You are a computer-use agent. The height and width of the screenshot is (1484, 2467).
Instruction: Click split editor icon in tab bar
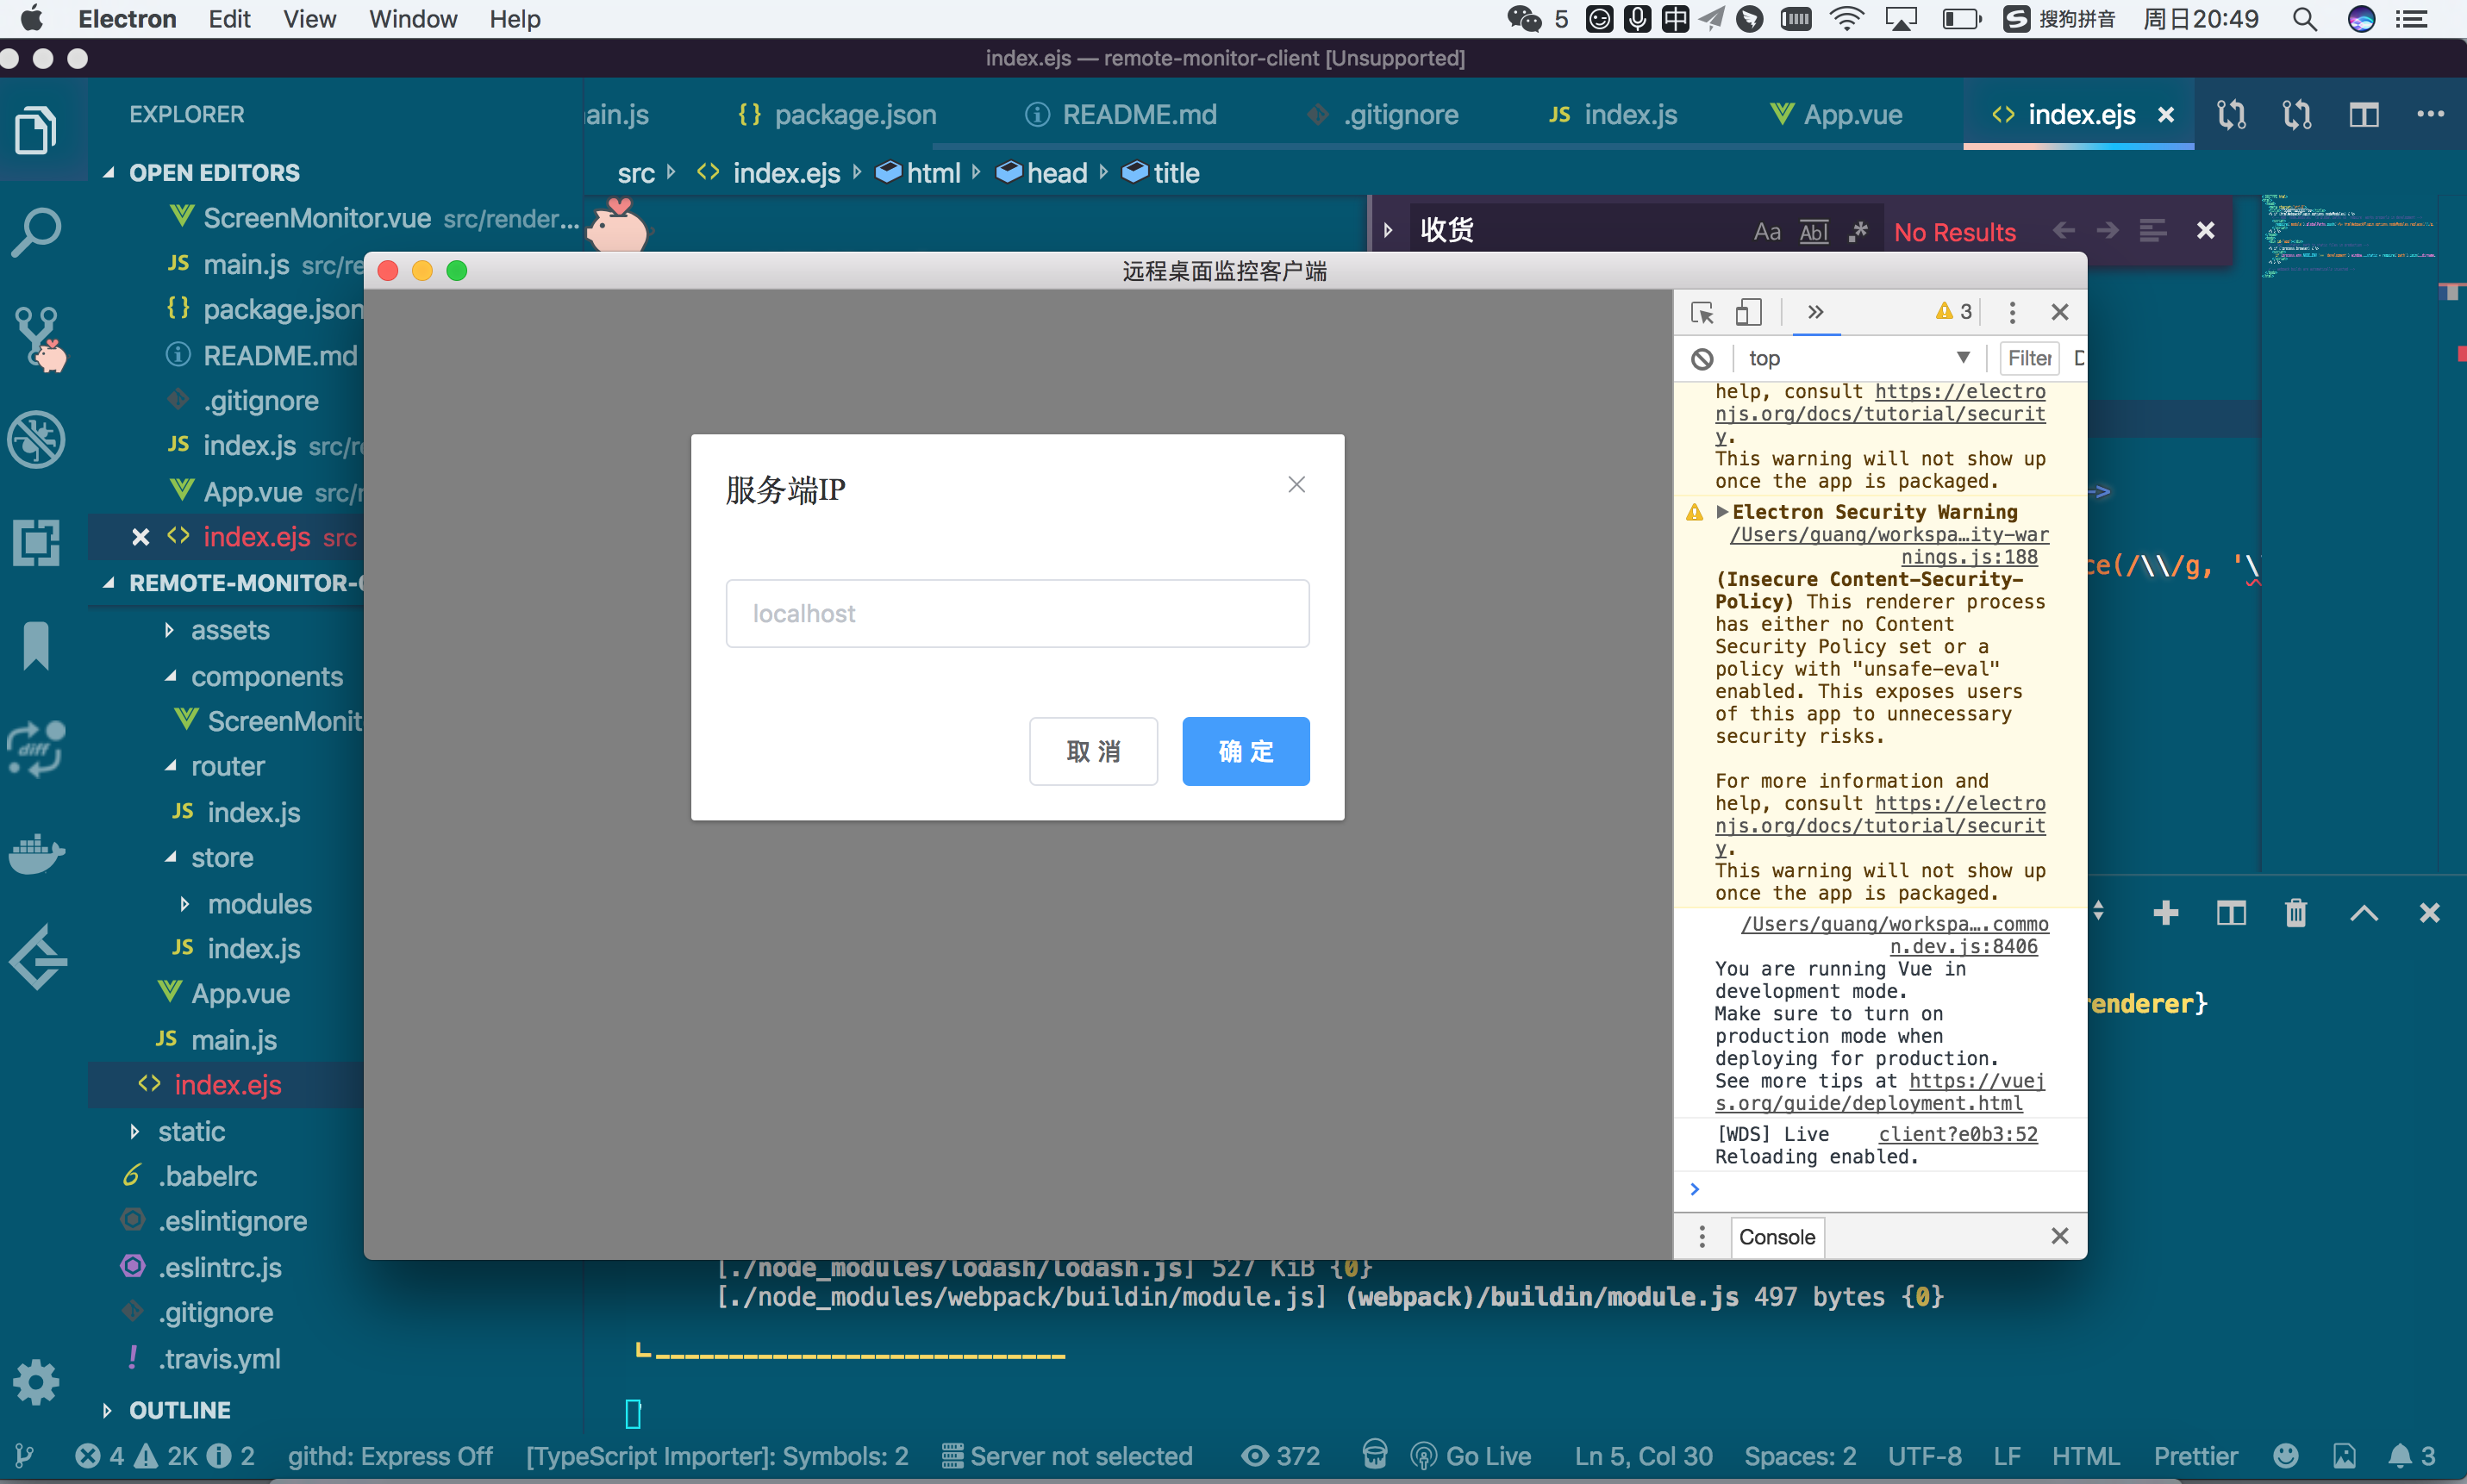(x=2364, y=115)
